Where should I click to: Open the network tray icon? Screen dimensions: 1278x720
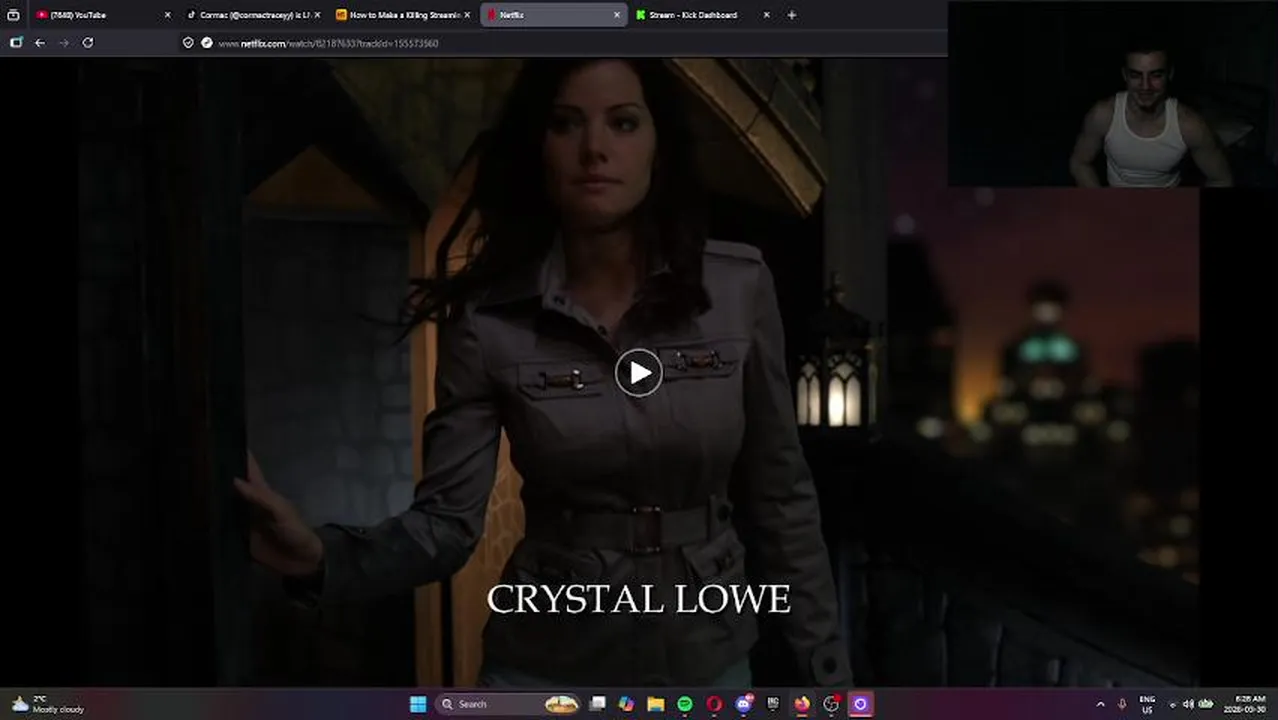pos(1173,704)
